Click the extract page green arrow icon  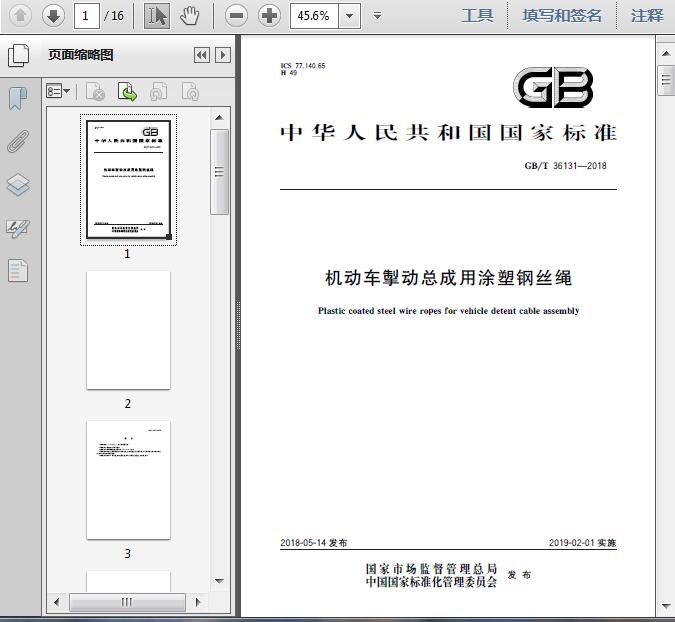click(x=127, y=91)
